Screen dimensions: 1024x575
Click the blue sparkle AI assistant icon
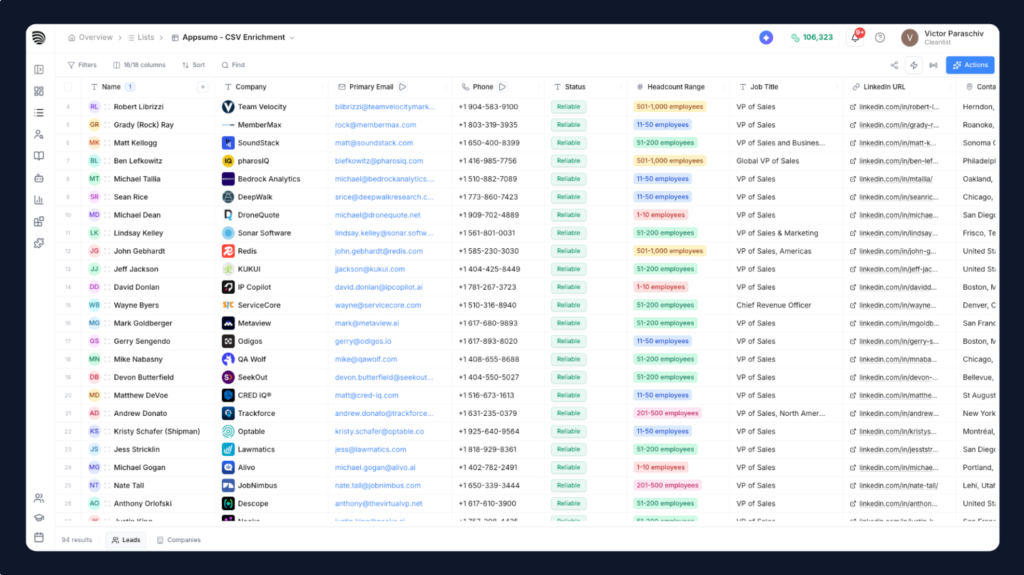click(766, 38)
